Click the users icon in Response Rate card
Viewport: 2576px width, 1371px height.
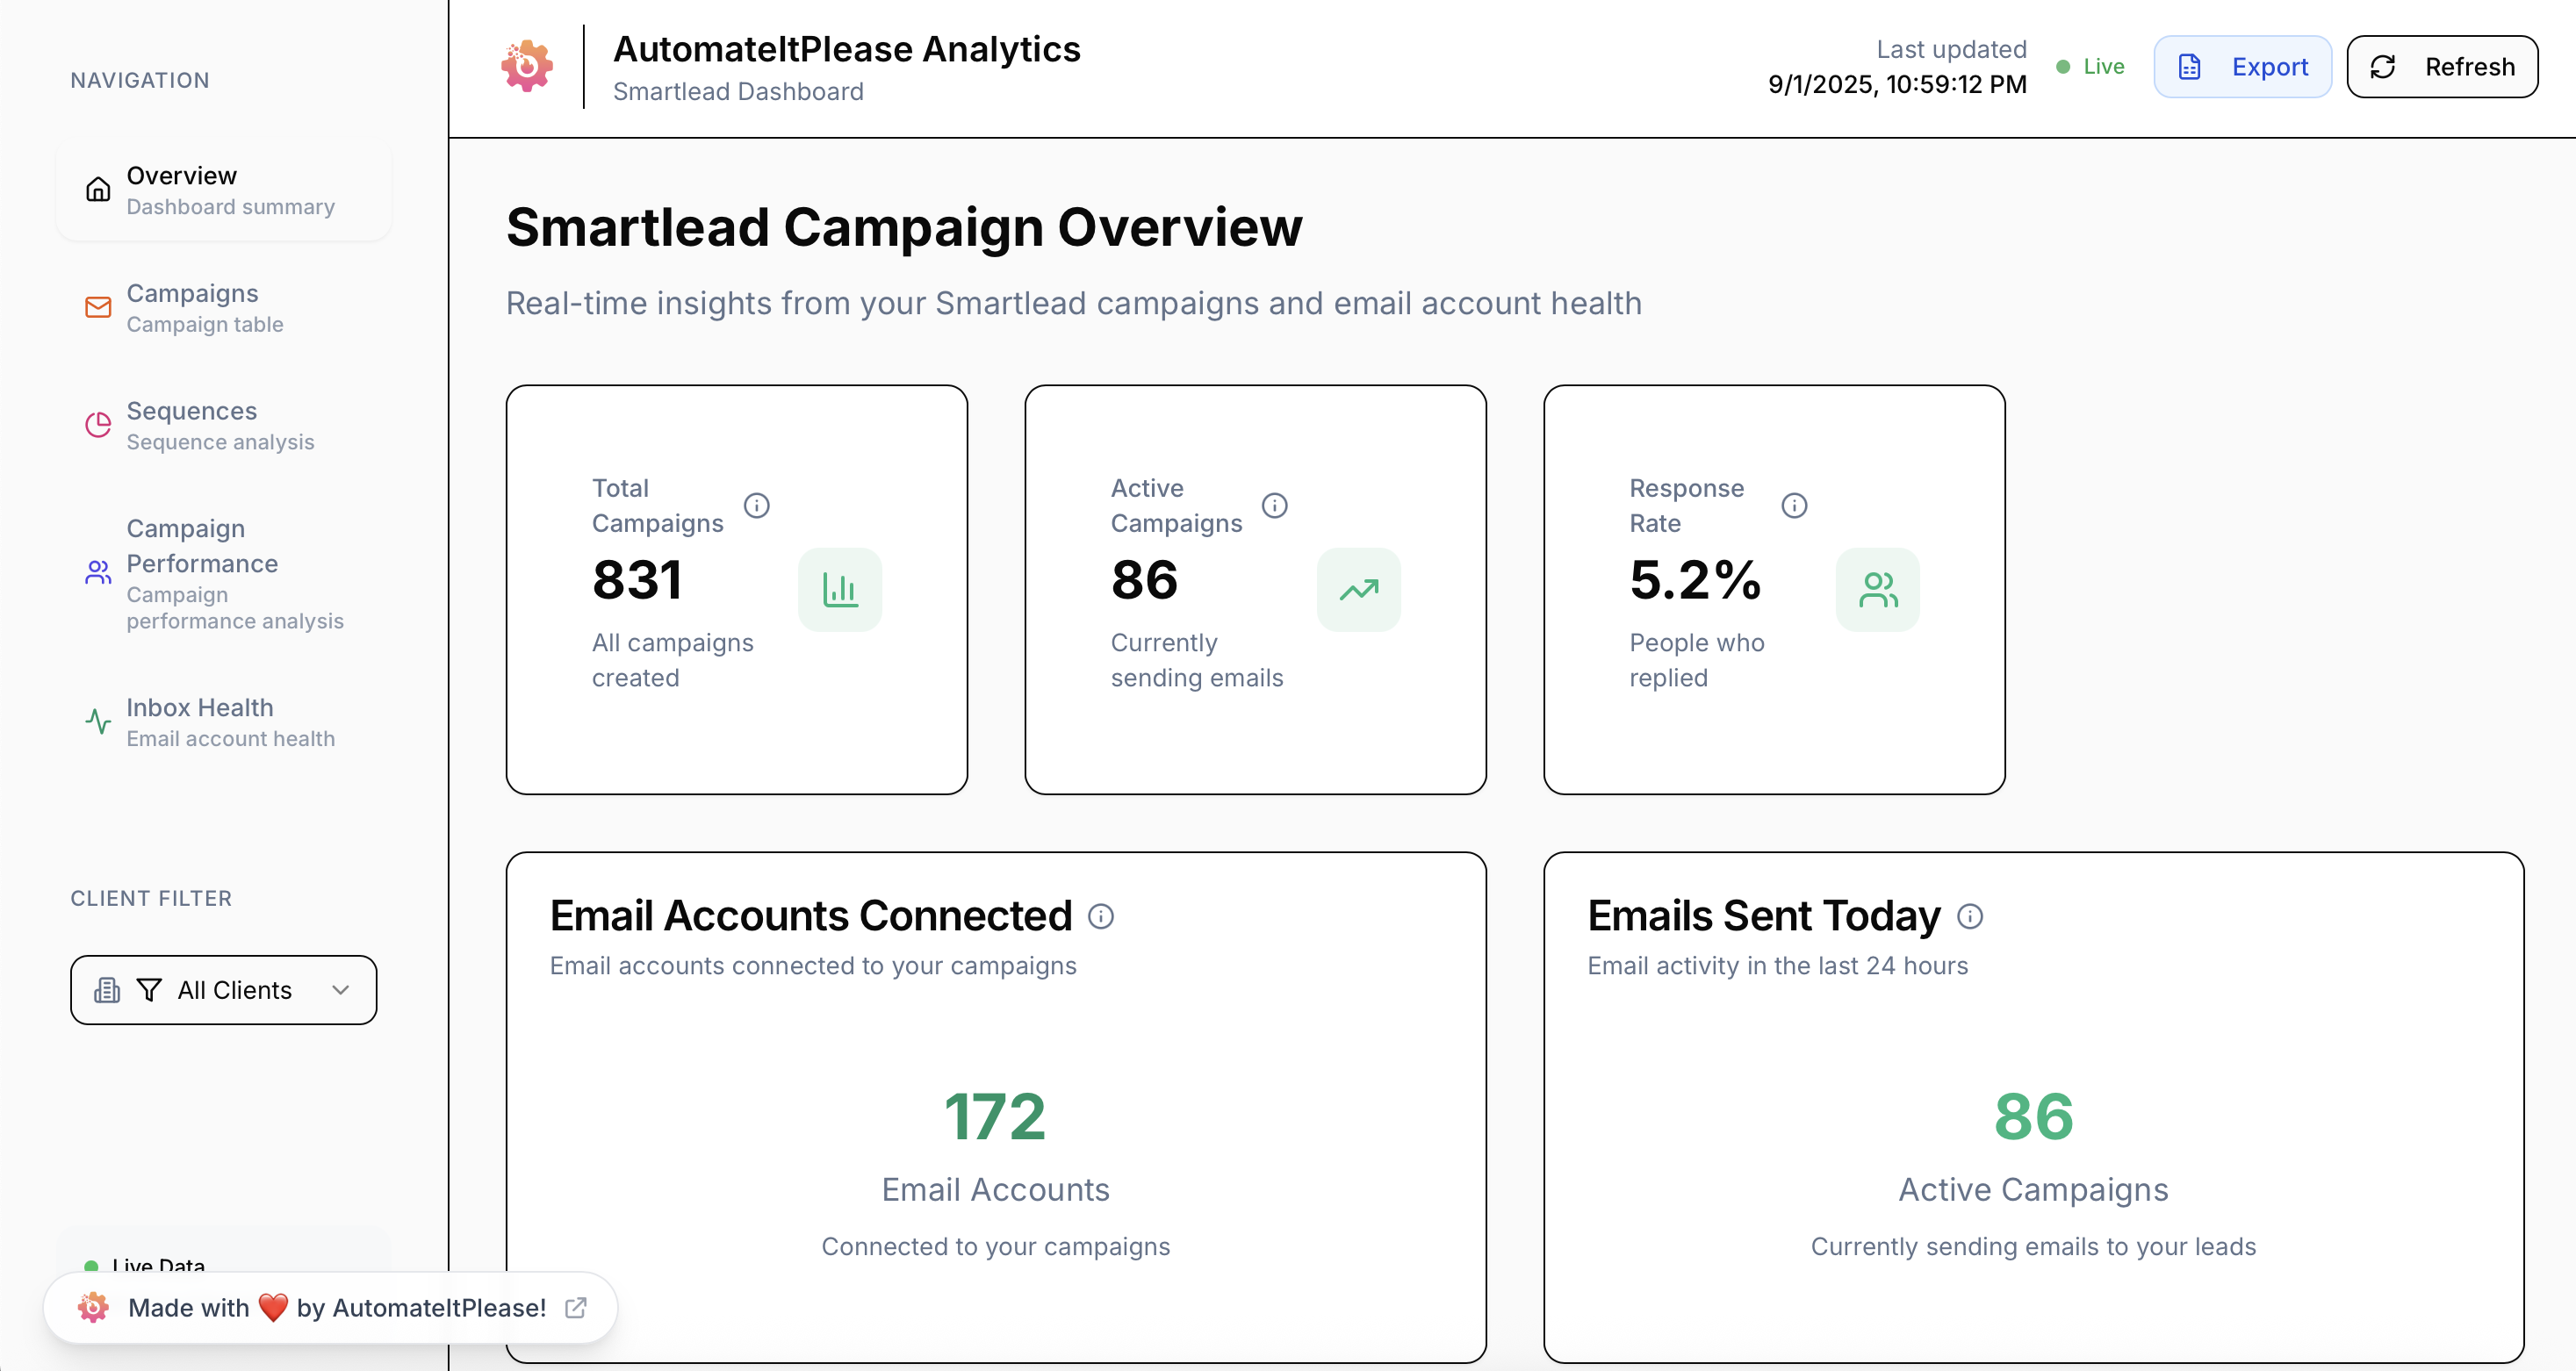point(1878,589)
